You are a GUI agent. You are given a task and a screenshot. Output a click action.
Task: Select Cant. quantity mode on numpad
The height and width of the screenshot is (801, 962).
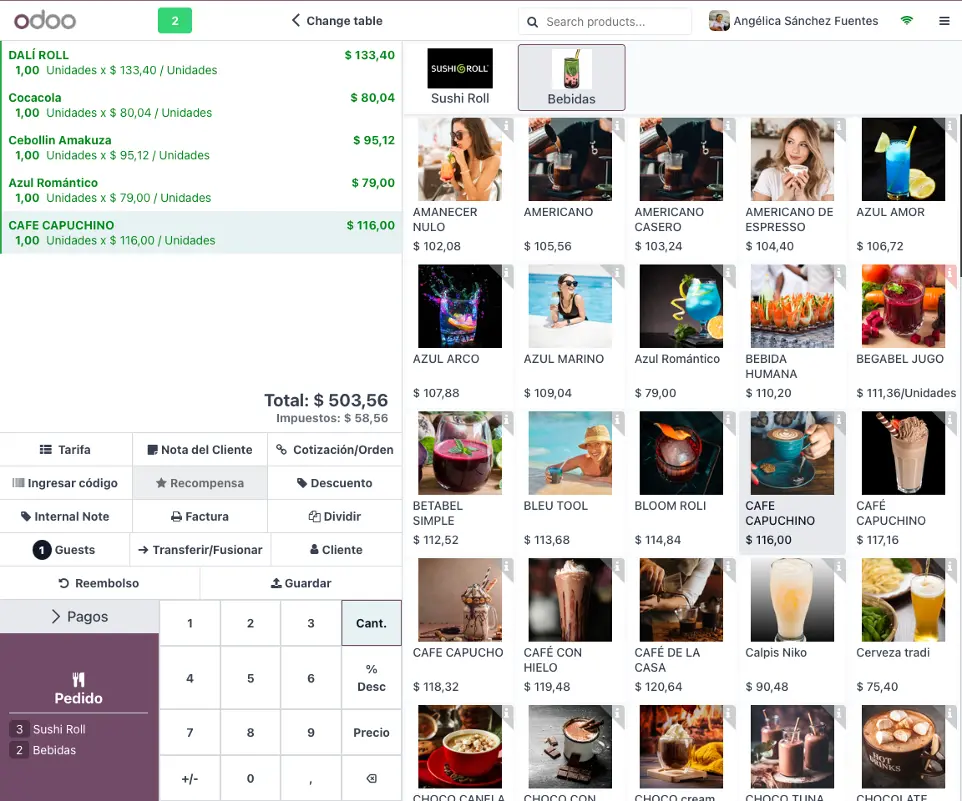point(371,623)
